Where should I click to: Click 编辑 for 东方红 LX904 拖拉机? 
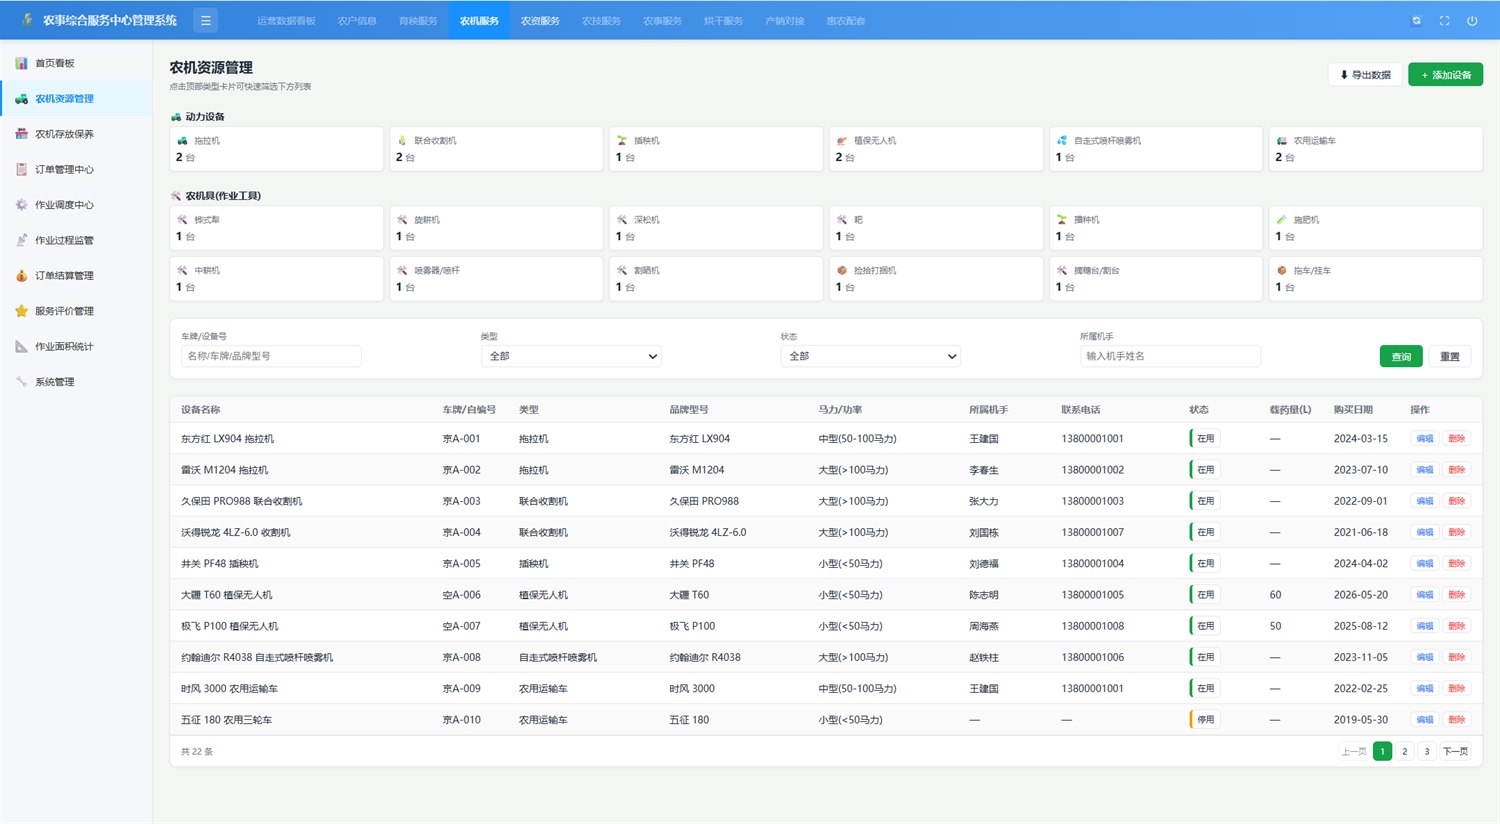(1425, 438)
